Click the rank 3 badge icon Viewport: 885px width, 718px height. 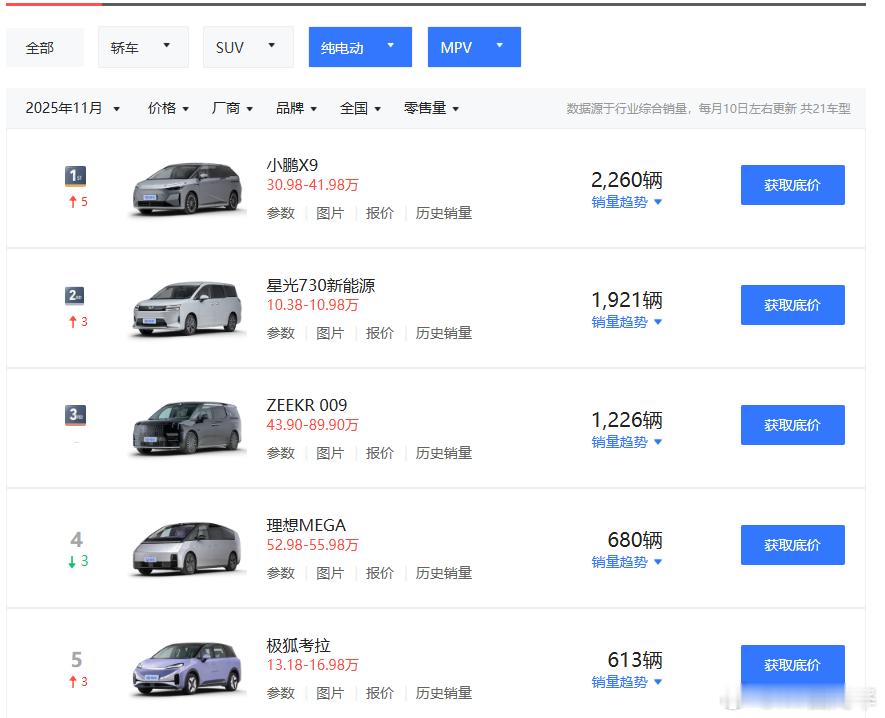76,415
